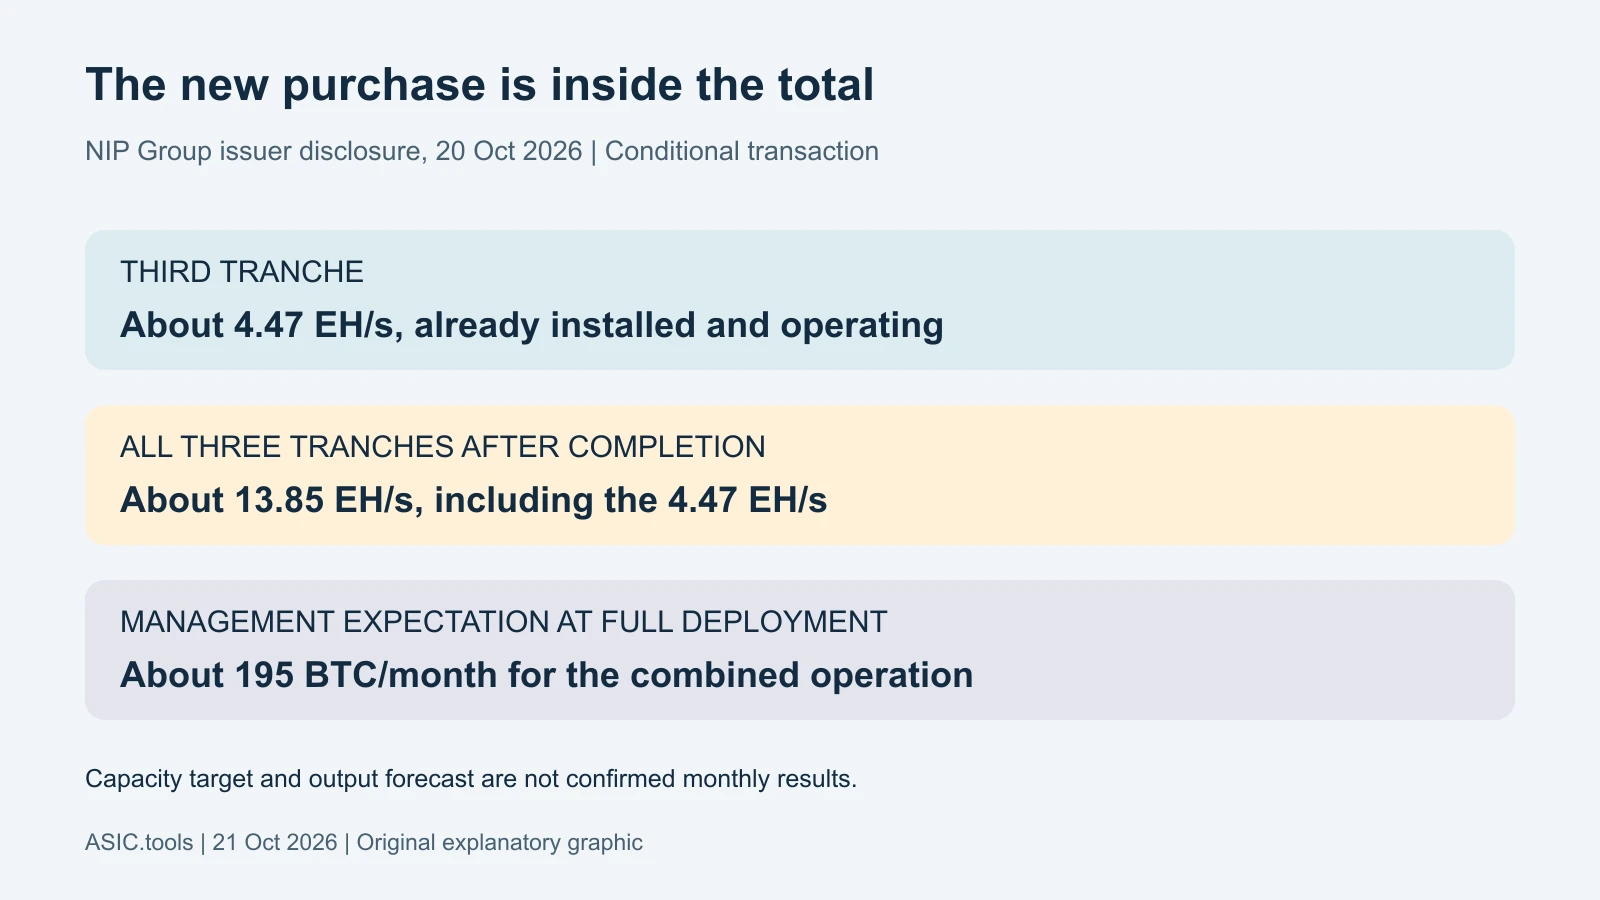Viewport: 1600px width, 900px height.
Task: Click the THIRD TRANCHE label
Action: click(242, 272)
